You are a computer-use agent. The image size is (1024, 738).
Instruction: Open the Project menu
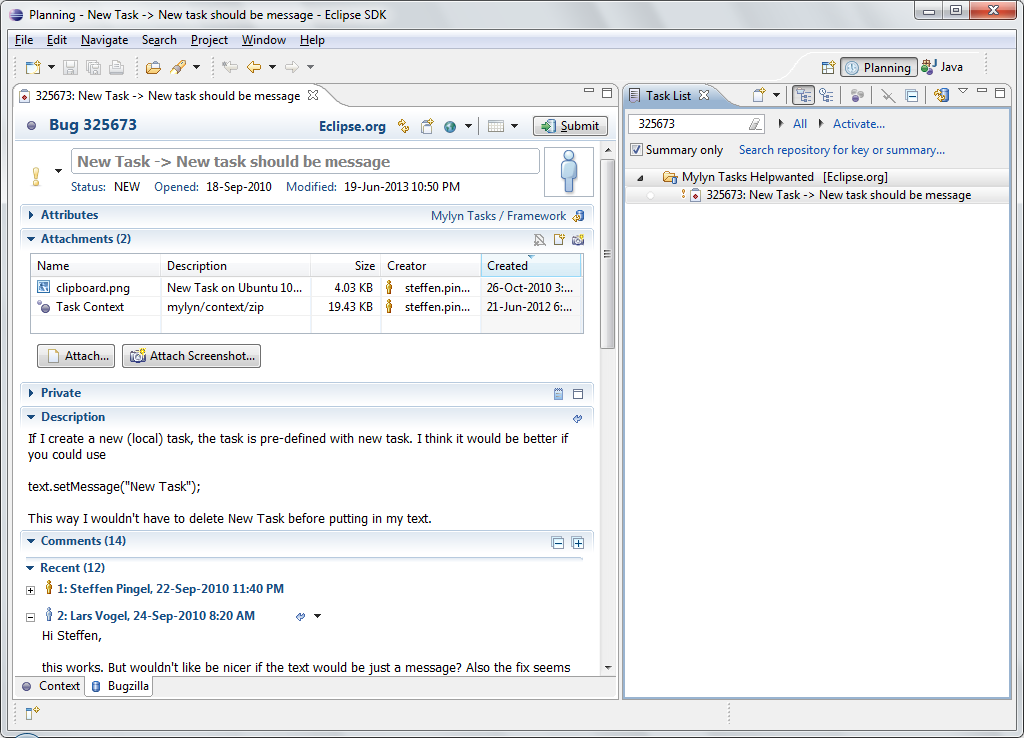209,40
